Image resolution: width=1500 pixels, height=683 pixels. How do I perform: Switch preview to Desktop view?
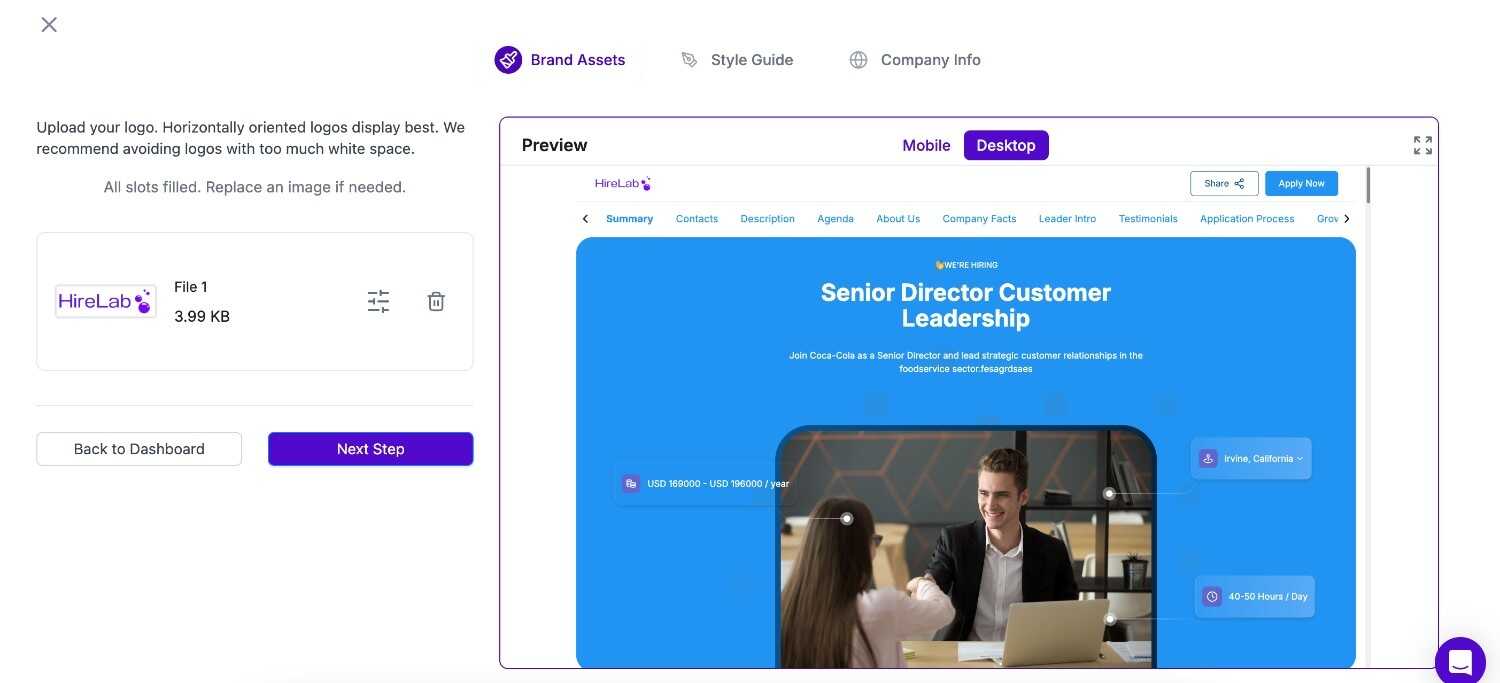[1006, 145]
